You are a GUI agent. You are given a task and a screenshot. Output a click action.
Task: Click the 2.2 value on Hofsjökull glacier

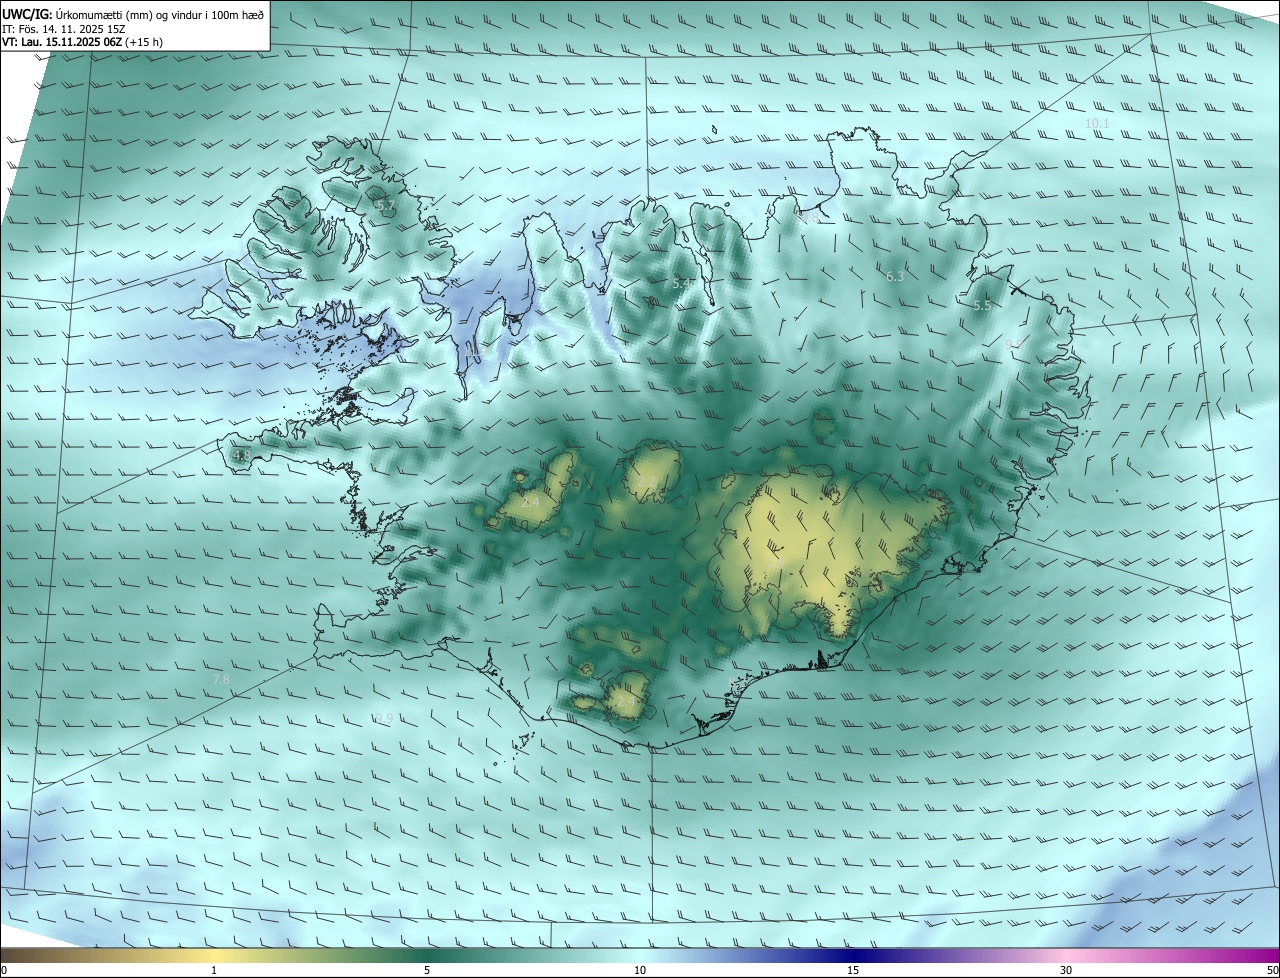[x=647, y=483]
